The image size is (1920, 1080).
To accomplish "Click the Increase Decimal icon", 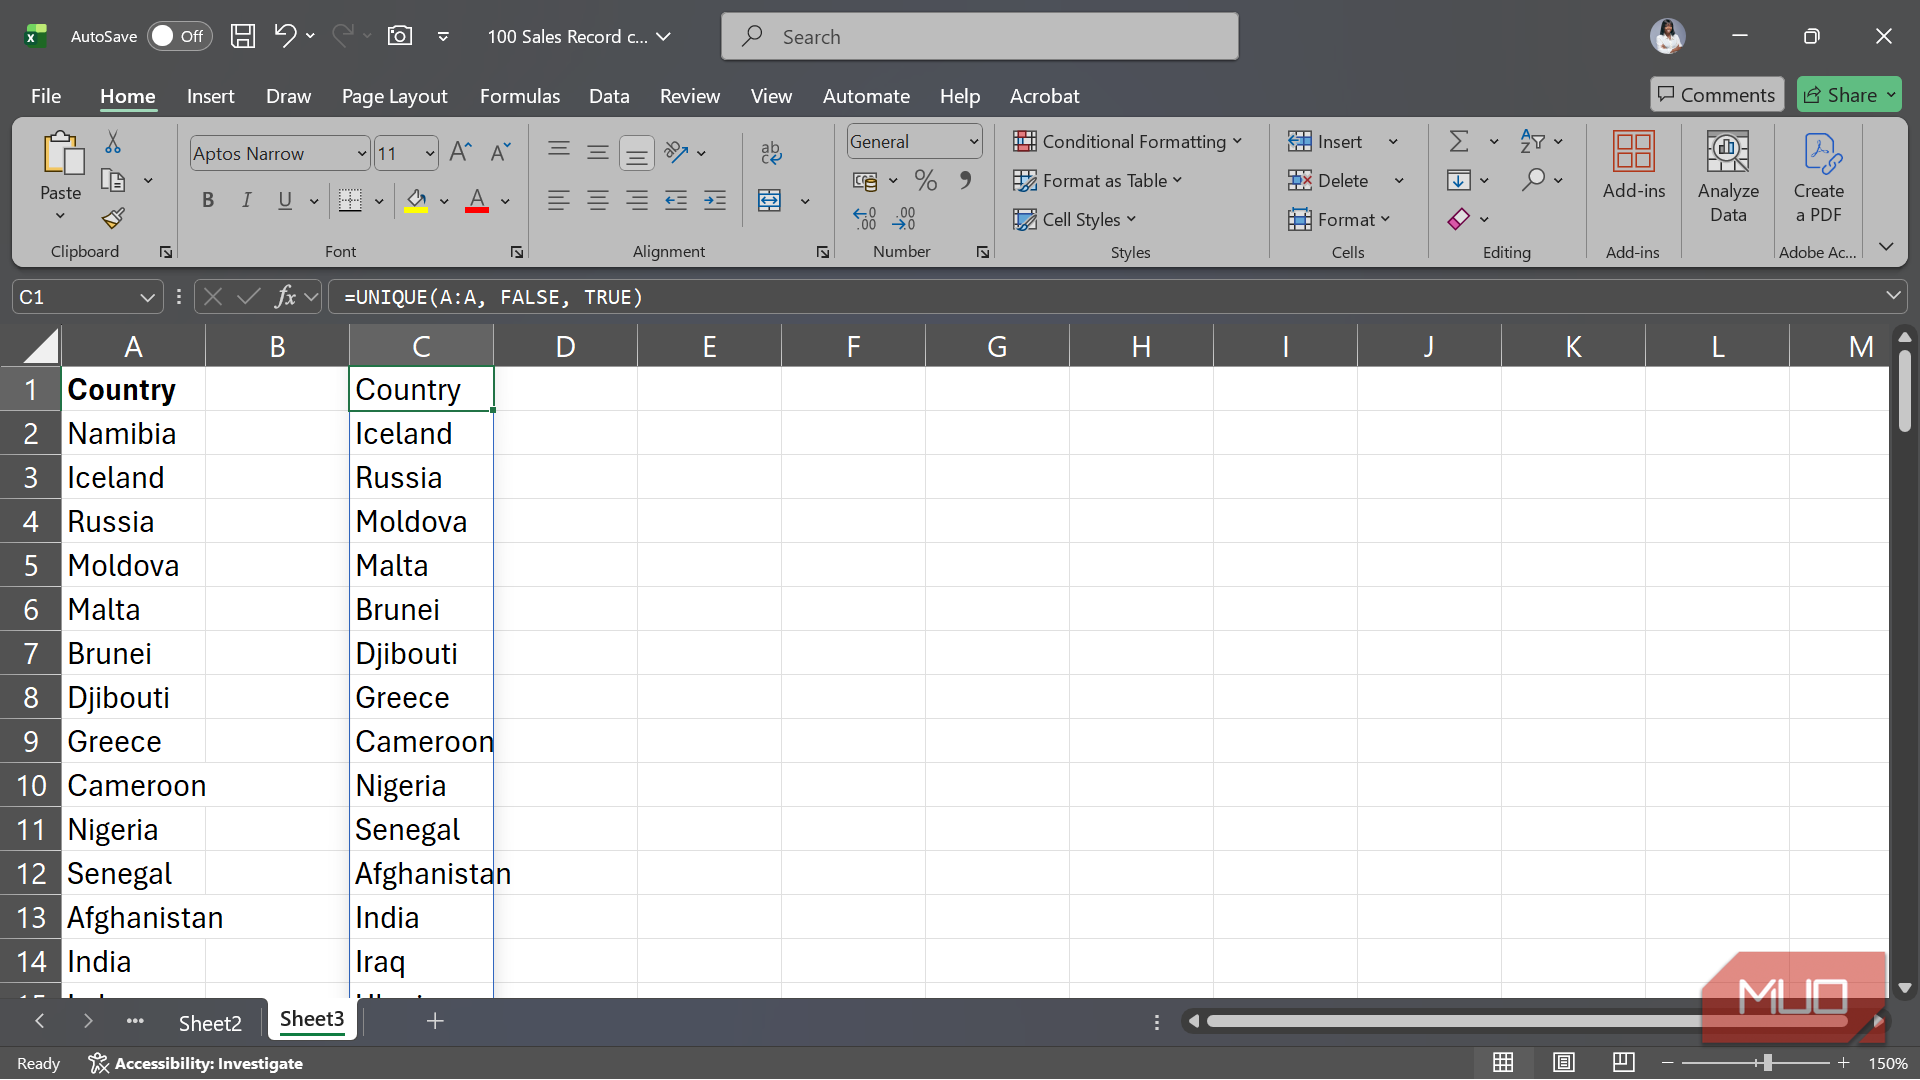I will tap(865, 218).
